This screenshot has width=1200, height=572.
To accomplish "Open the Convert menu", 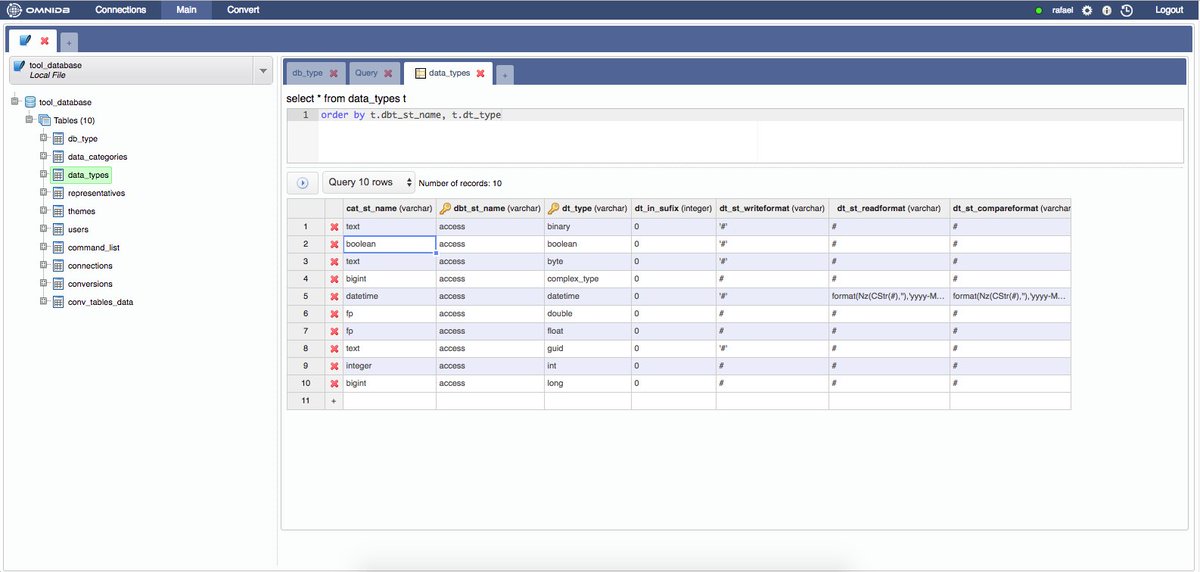I will click(243, 10).
